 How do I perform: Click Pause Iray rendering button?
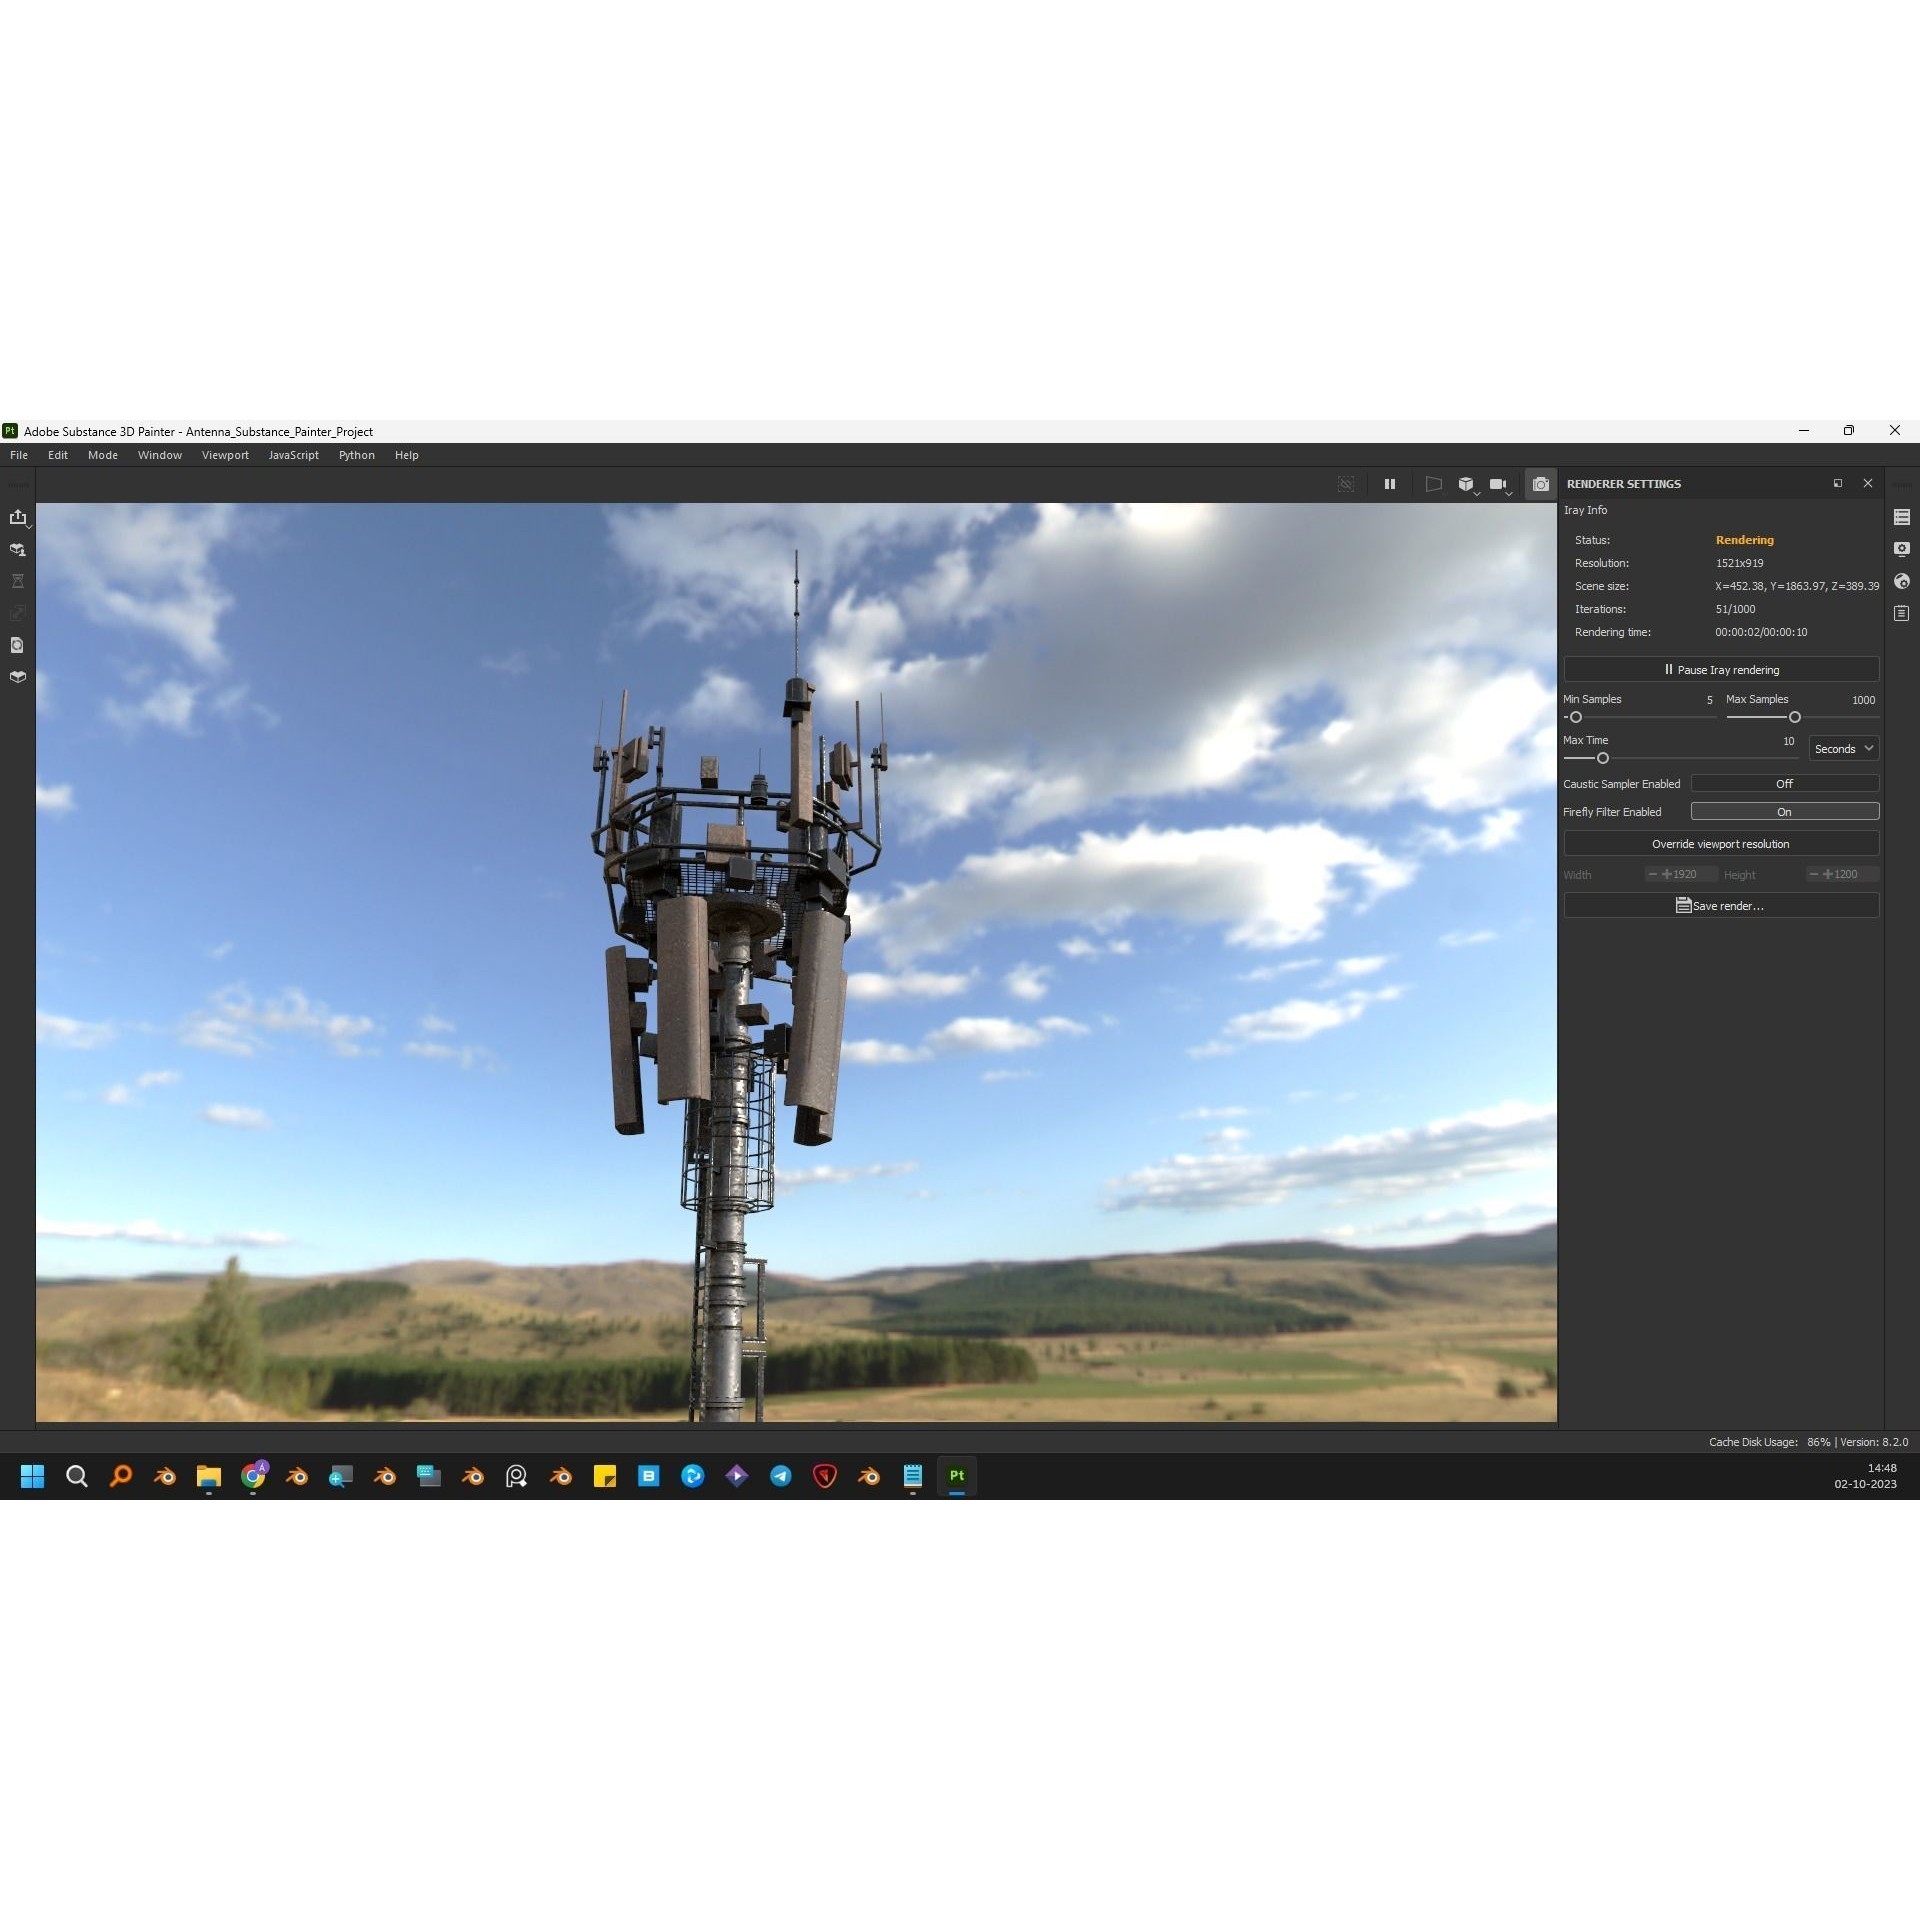pyautogui.click(x=1721, y=669)
